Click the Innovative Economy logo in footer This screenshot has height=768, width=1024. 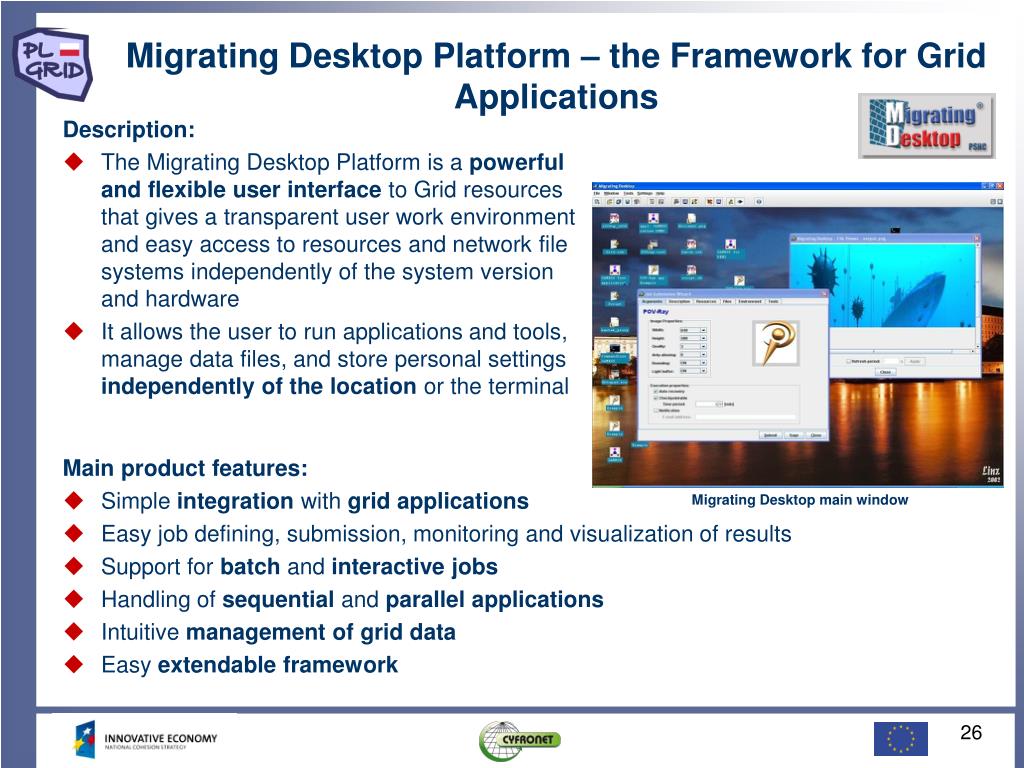click(x=145, y=740)
